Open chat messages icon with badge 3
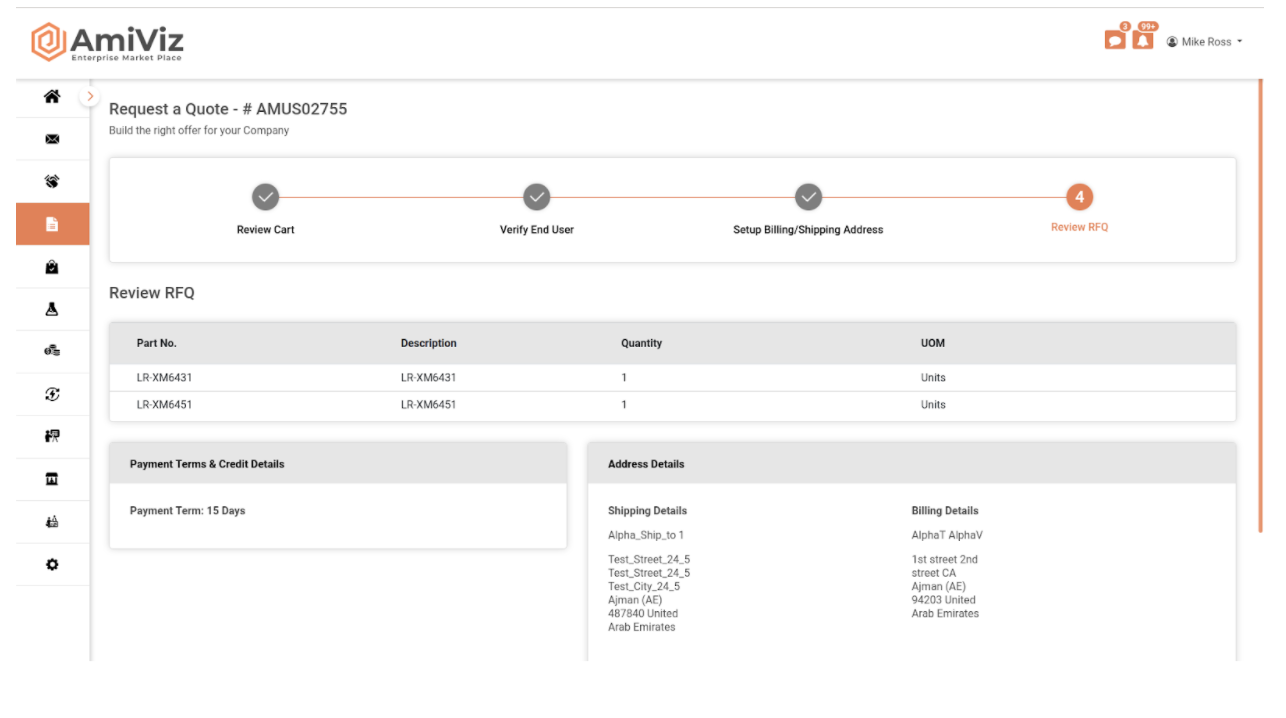 pyautogui.click(x=1115, y=40)
